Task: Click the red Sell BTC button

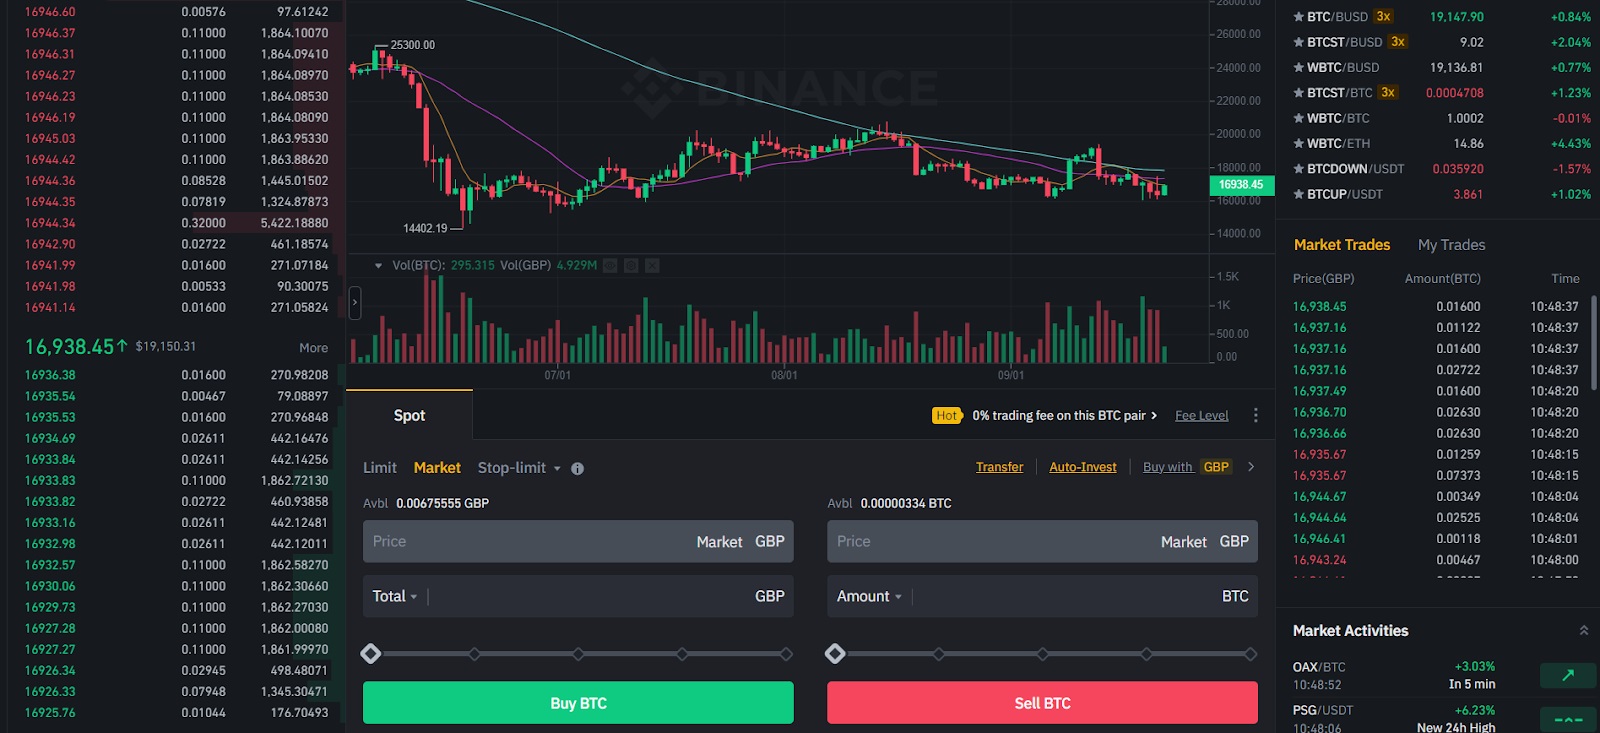Action: click(x=1042, y=703)
